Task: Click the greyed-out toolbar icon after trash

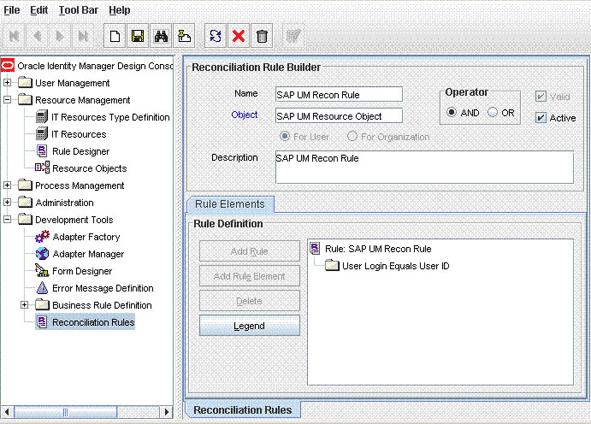Action: point(293,36)
